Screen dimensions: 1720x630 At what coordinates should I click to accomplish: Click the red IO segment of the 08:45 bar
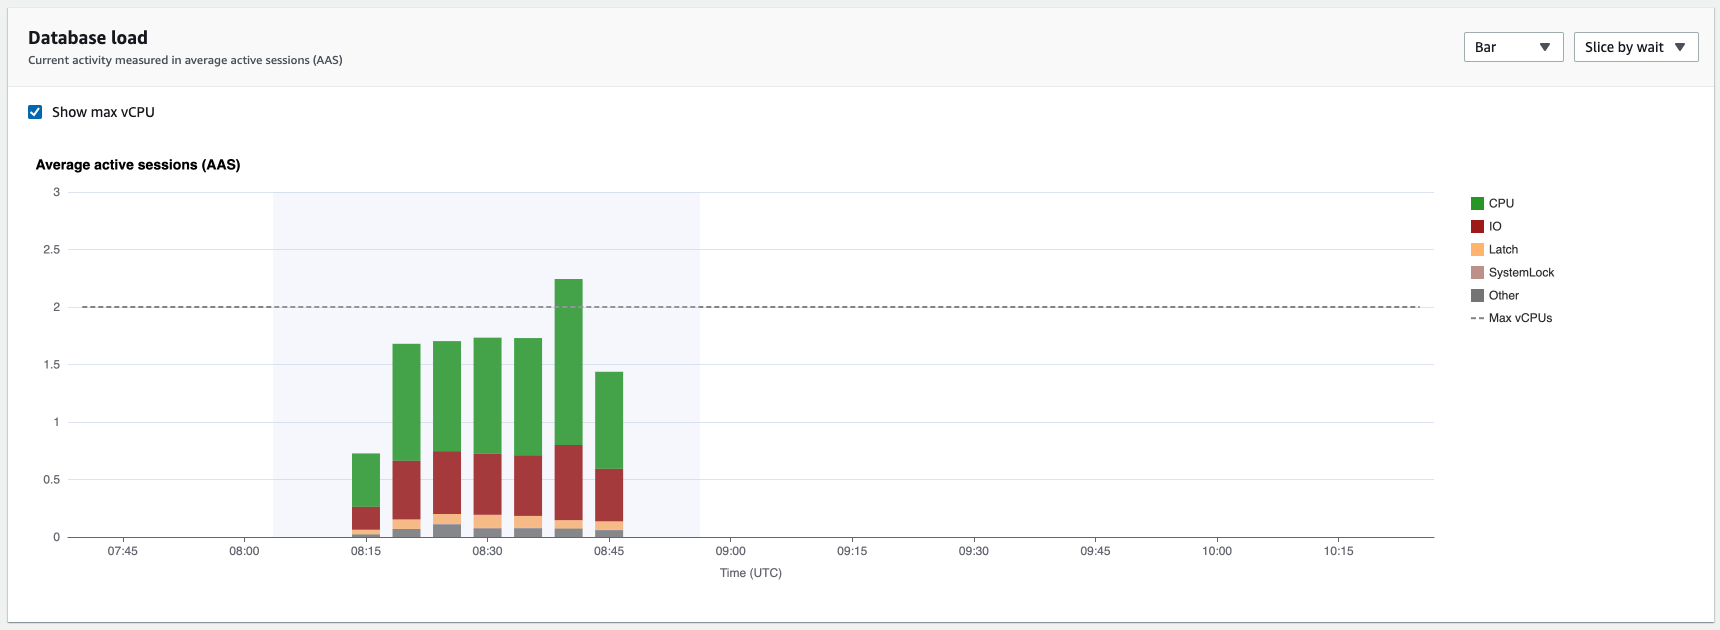click(x=609, y=495)
